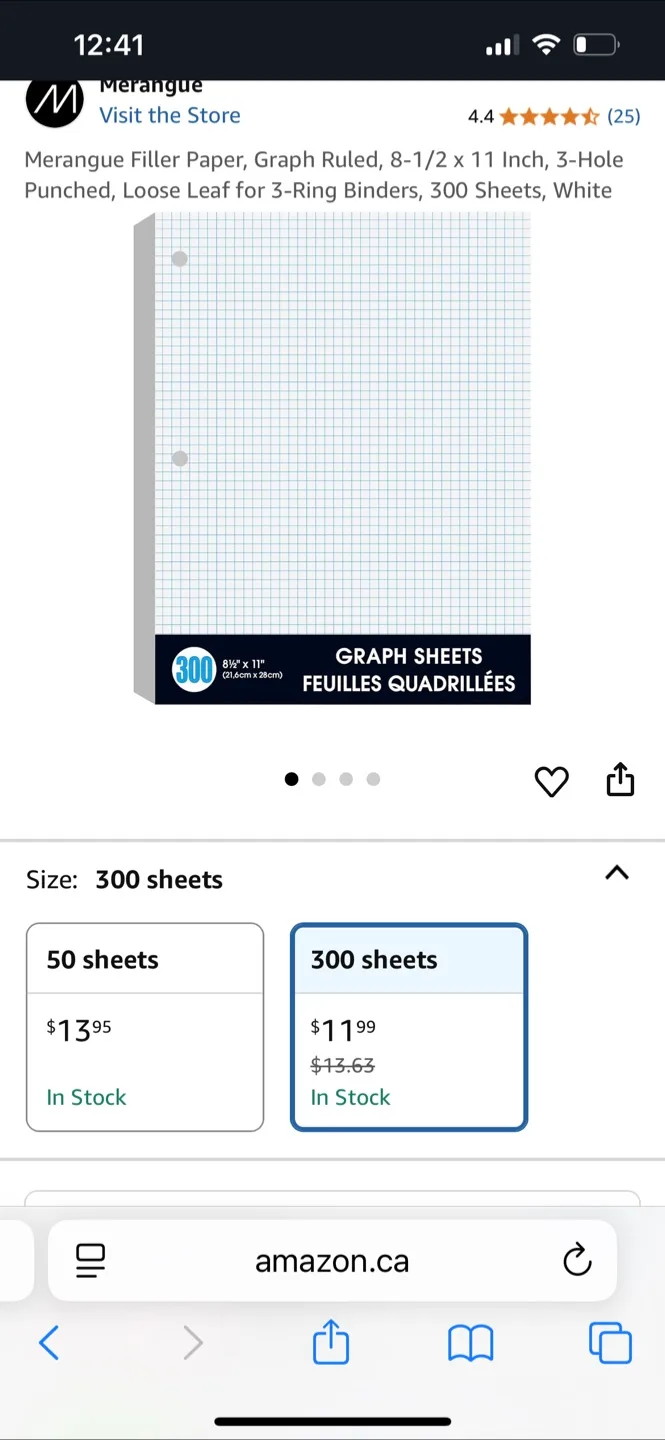Share the page using Safari's share button
Screen dimensions: 665x1440
pyautogui.click(x=330, y=1343)
